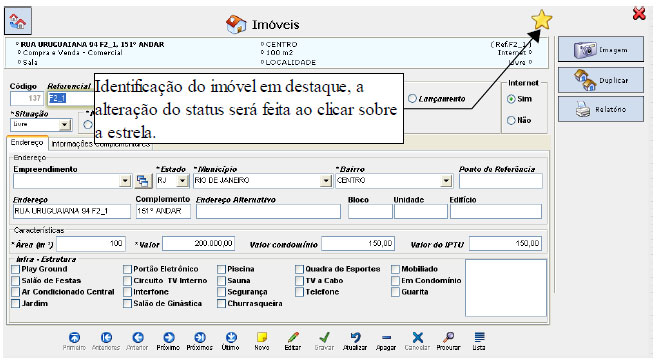Click the Relatório printer button

601,109
